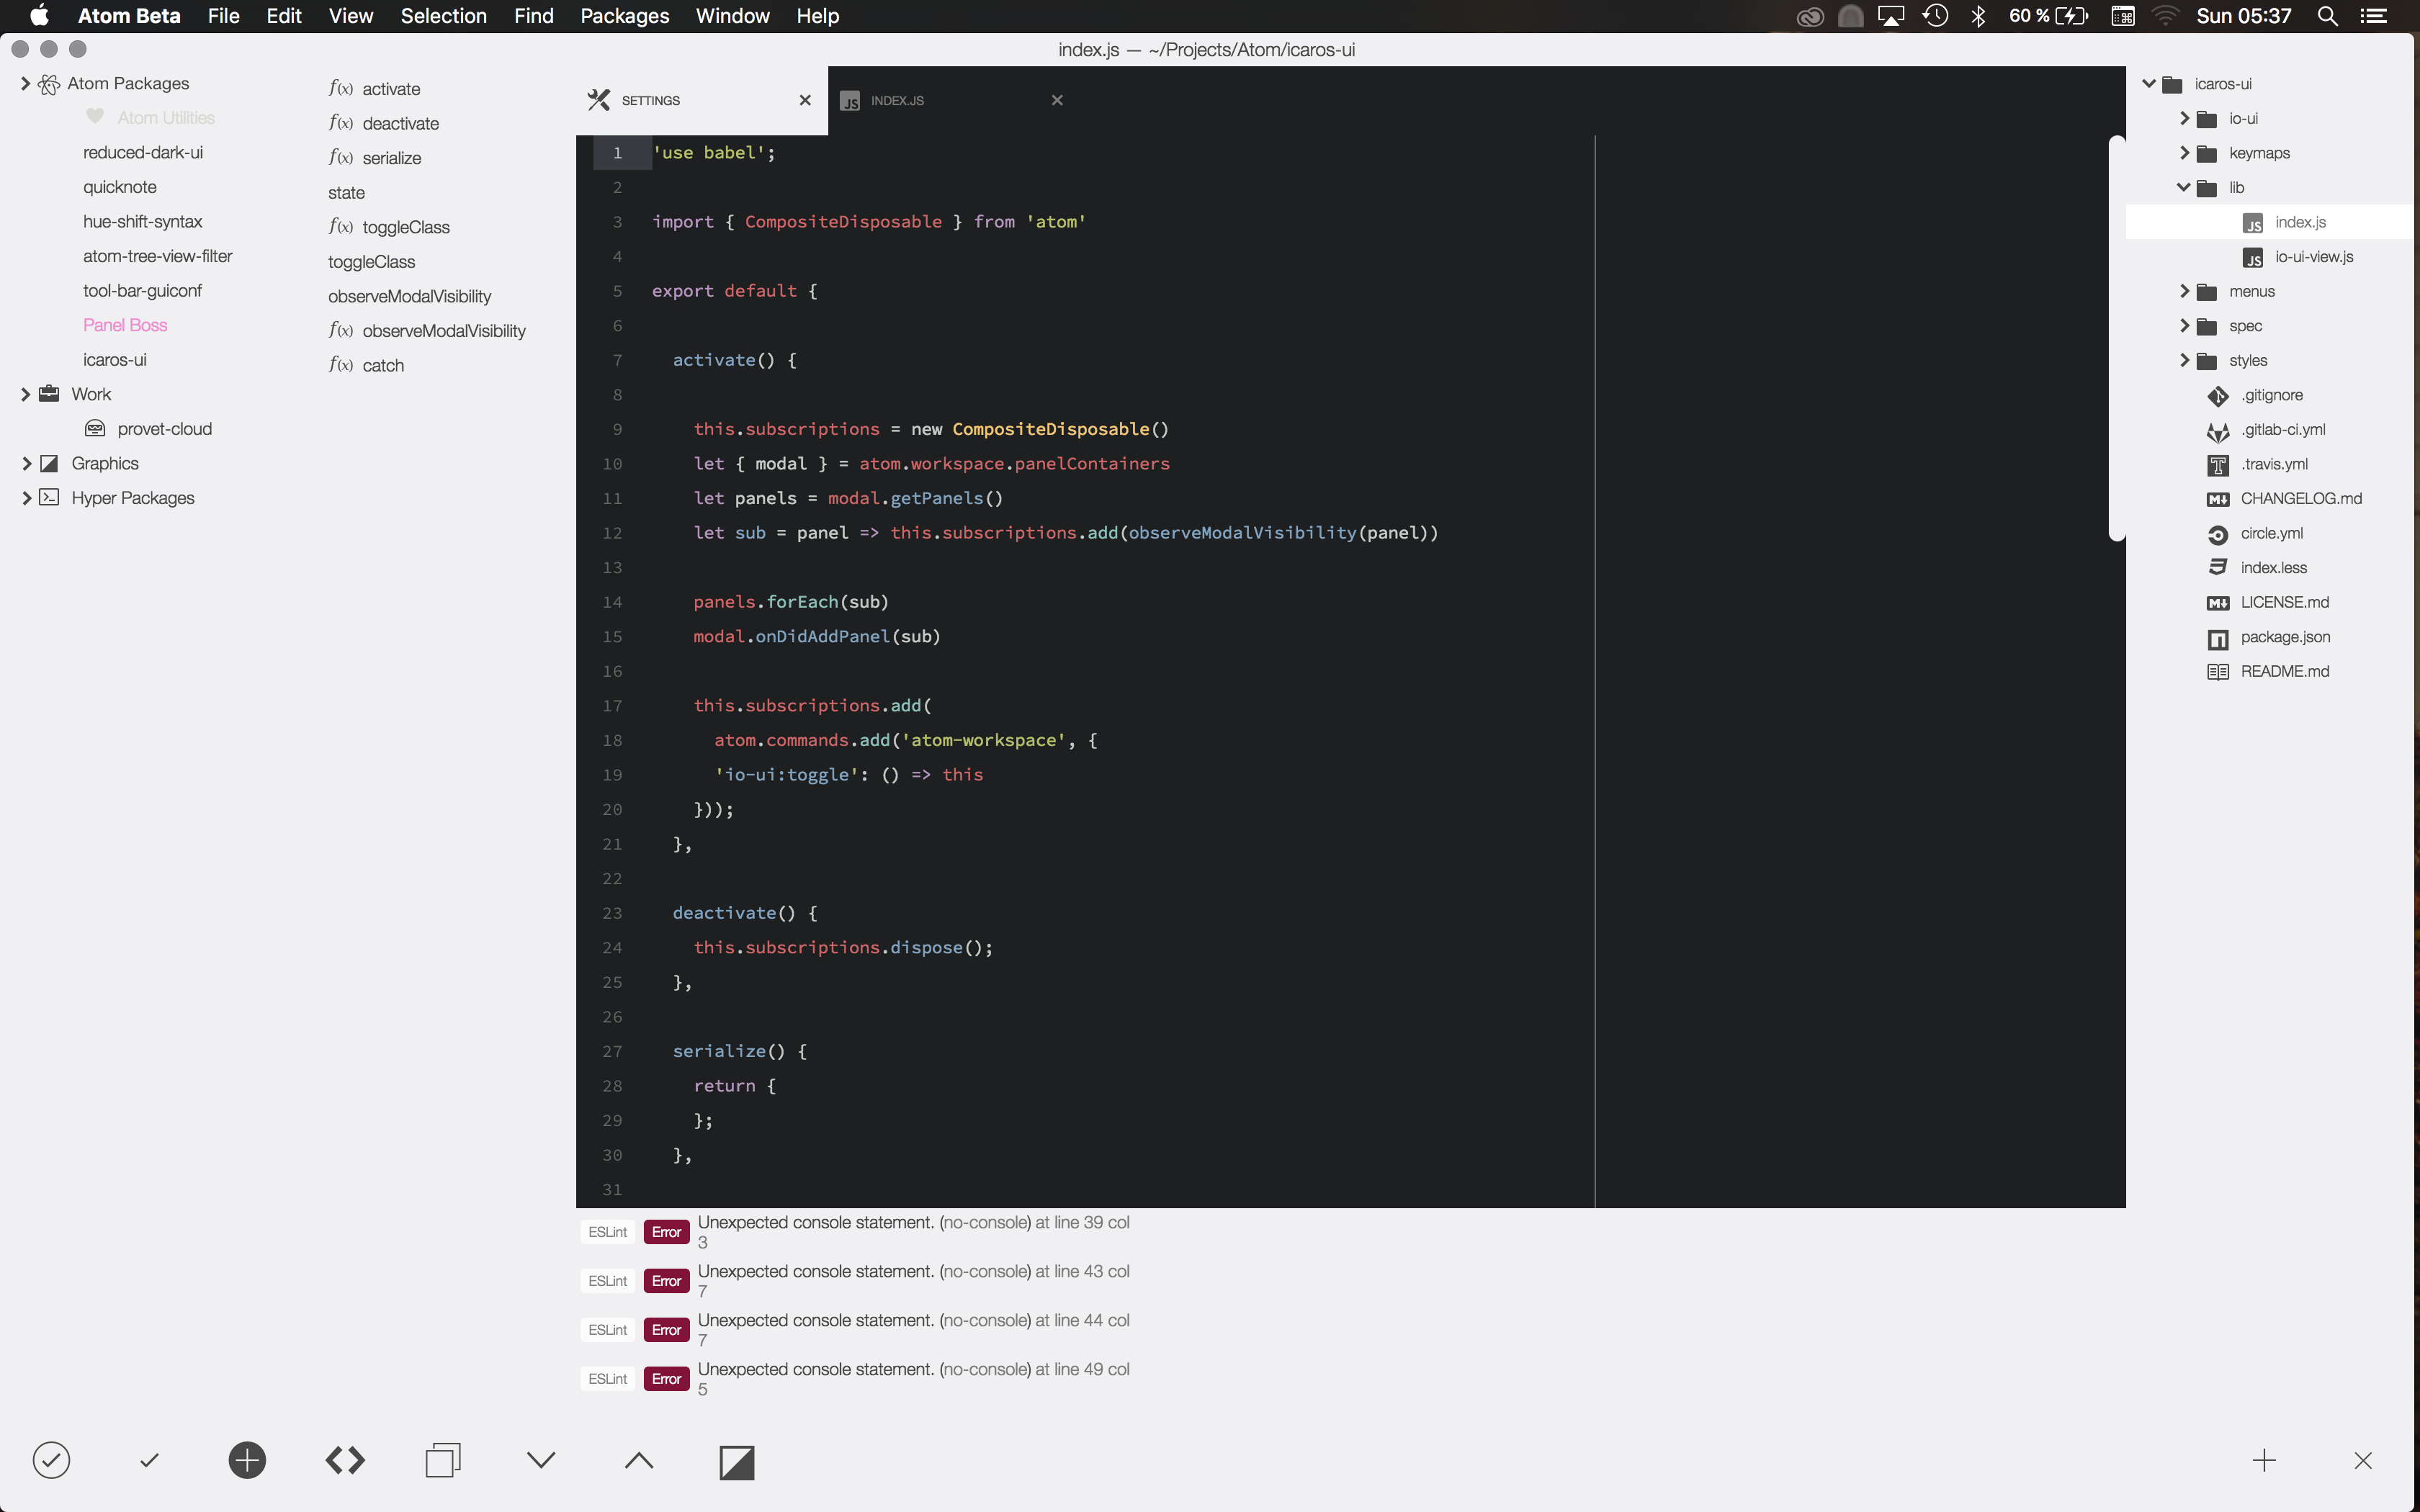
Task: Switch to the Settings tab
Action: pos(651,100)
